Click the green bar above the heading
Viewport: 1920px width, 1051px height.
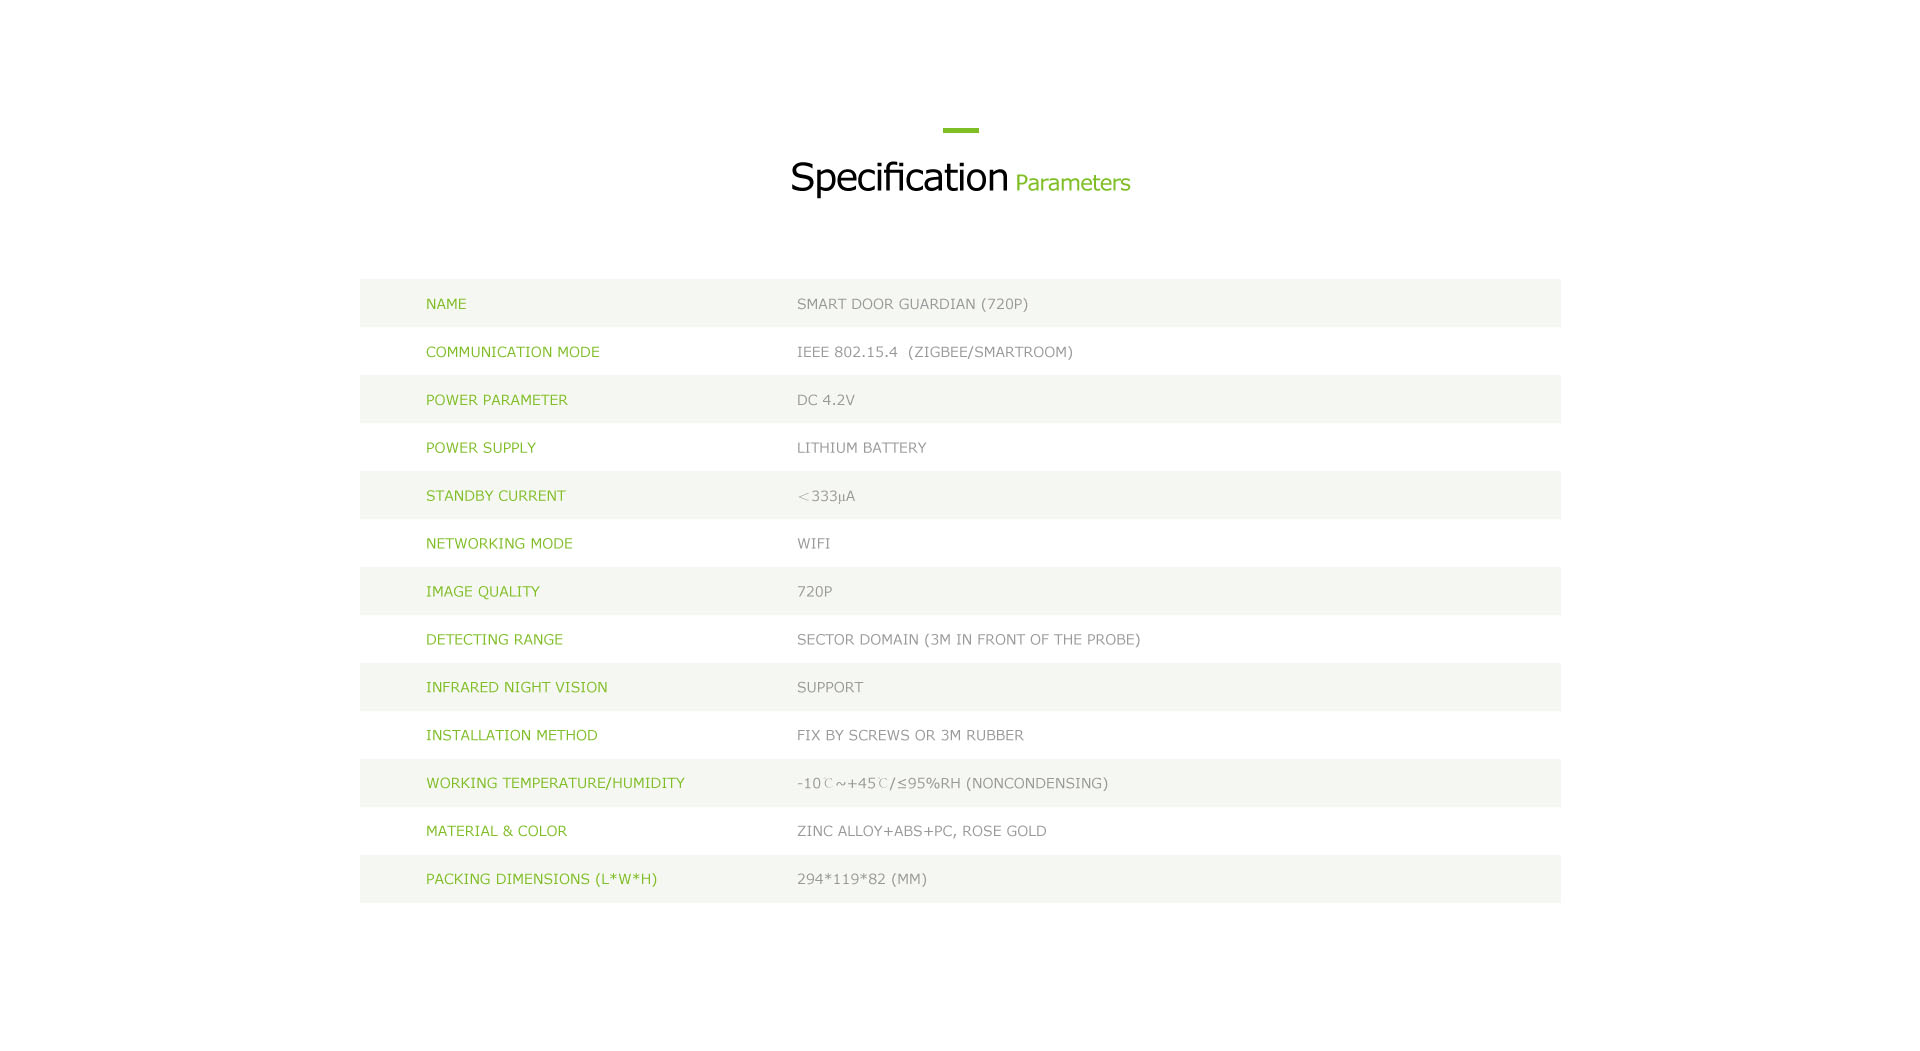tap(961, 130)
